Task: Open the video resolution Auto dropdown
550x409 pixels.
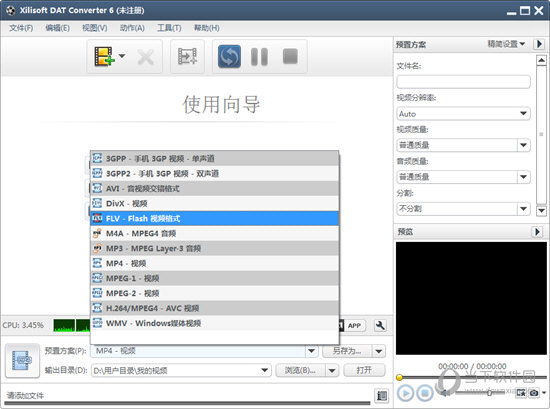Action: click(x=463, y=114)
